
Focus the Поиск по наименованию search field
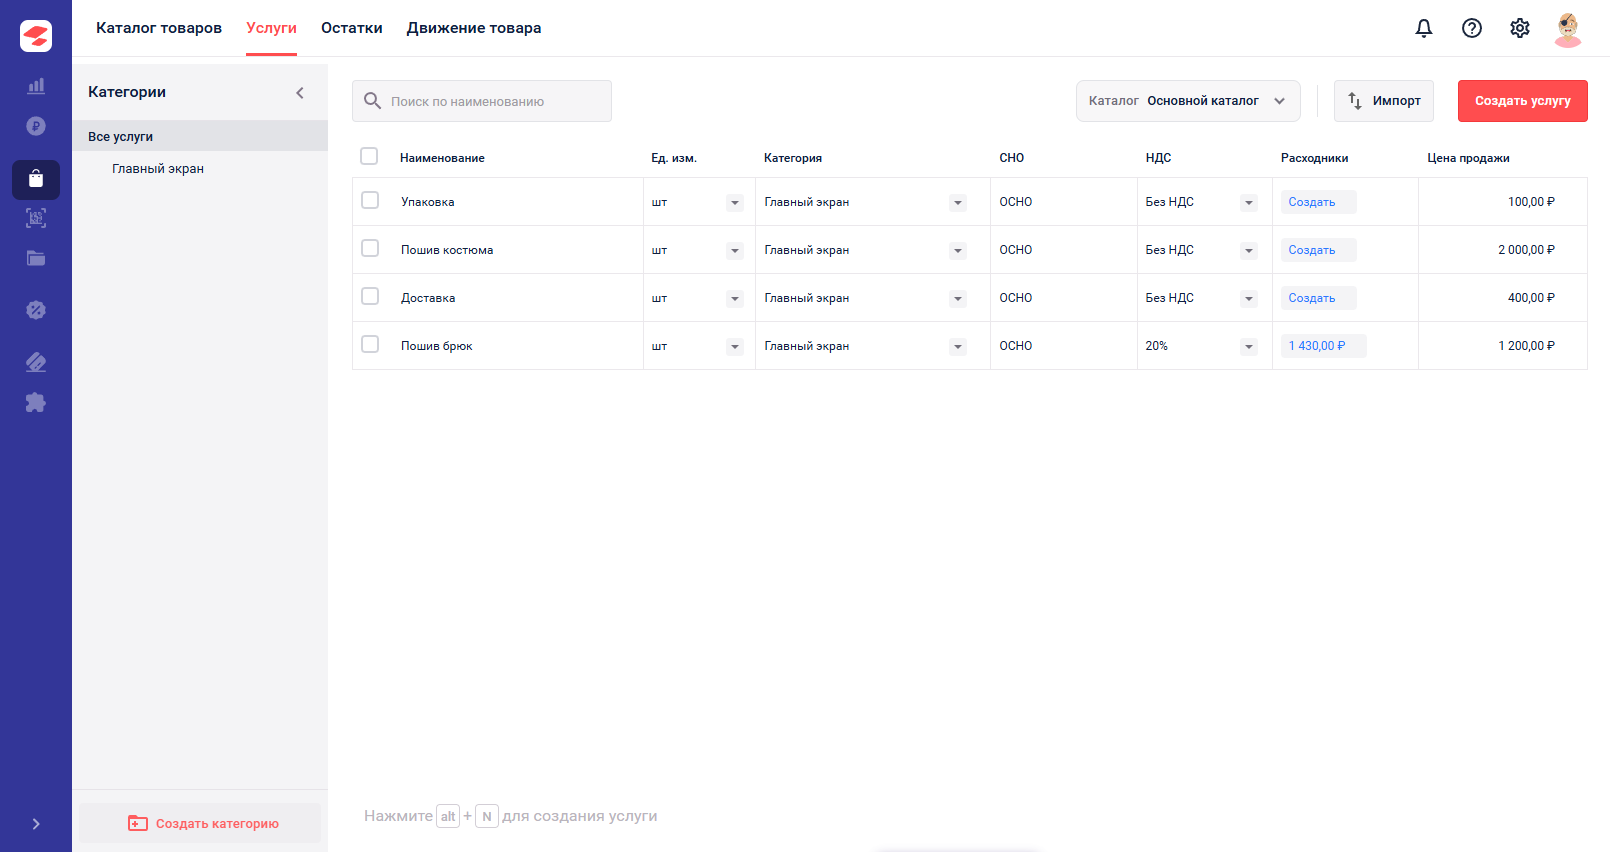pos(482,101)
